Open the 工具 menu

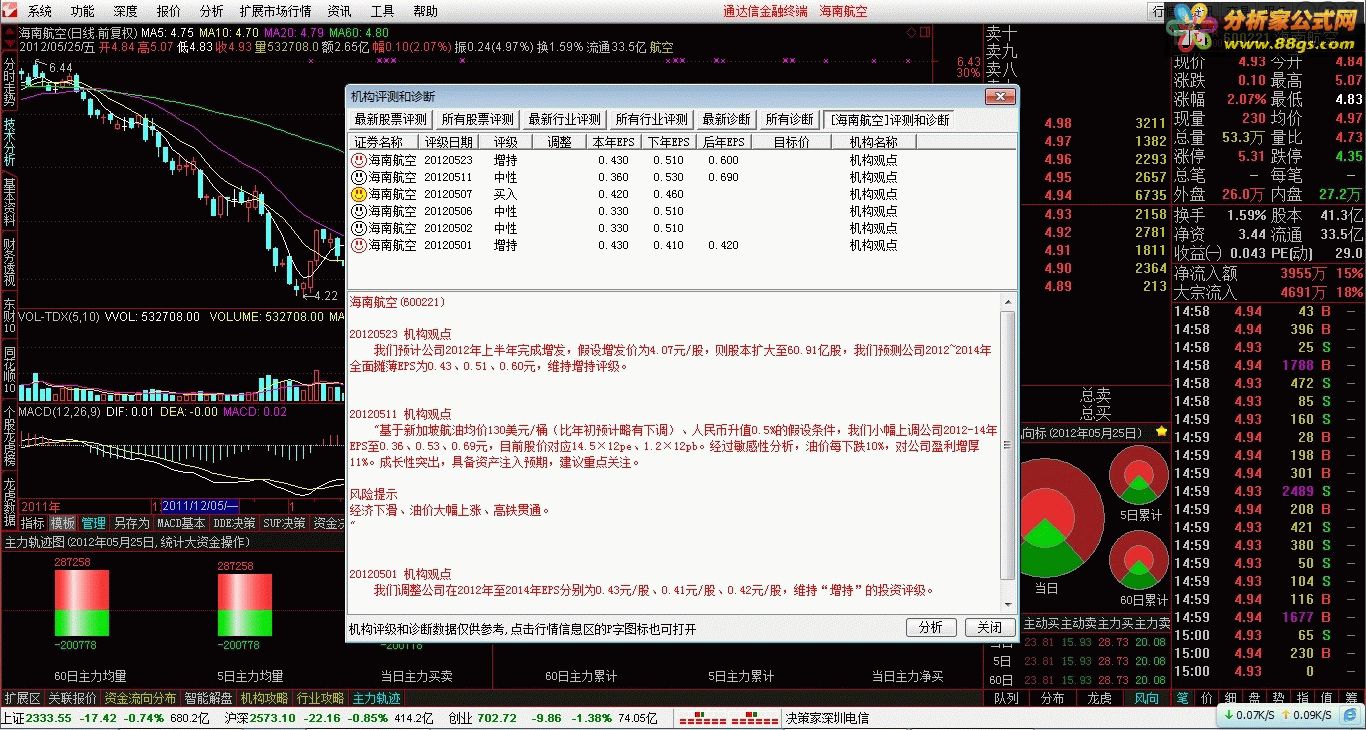click(382, 12)
